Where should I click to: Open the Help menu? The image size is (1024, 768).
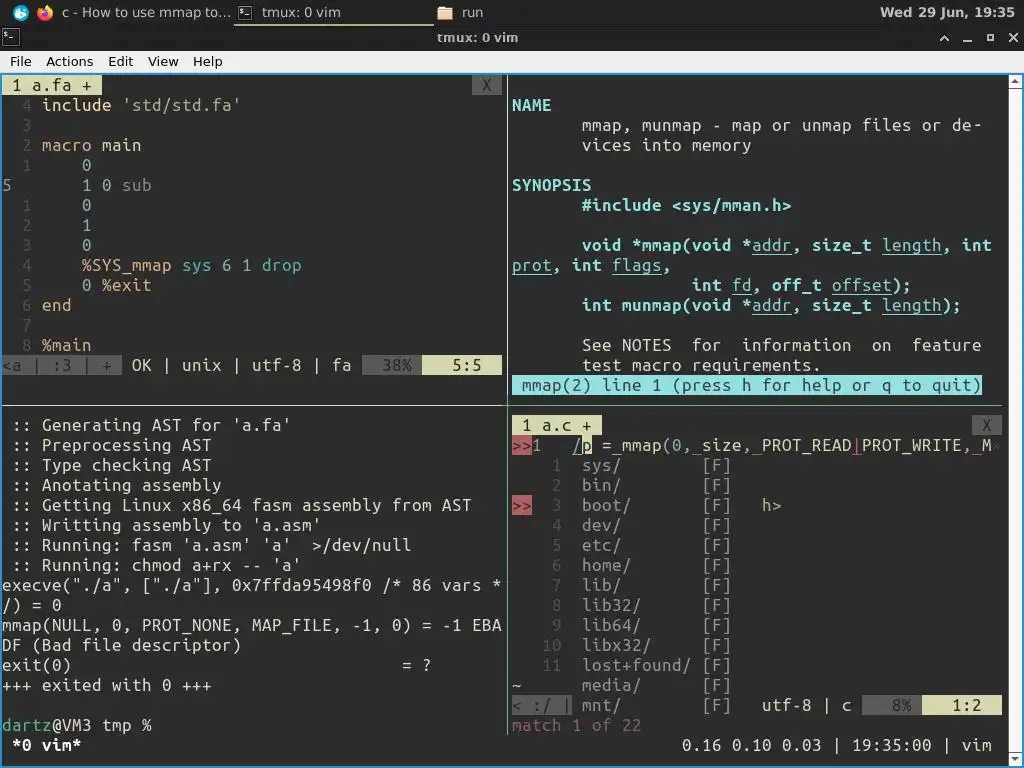208,61
